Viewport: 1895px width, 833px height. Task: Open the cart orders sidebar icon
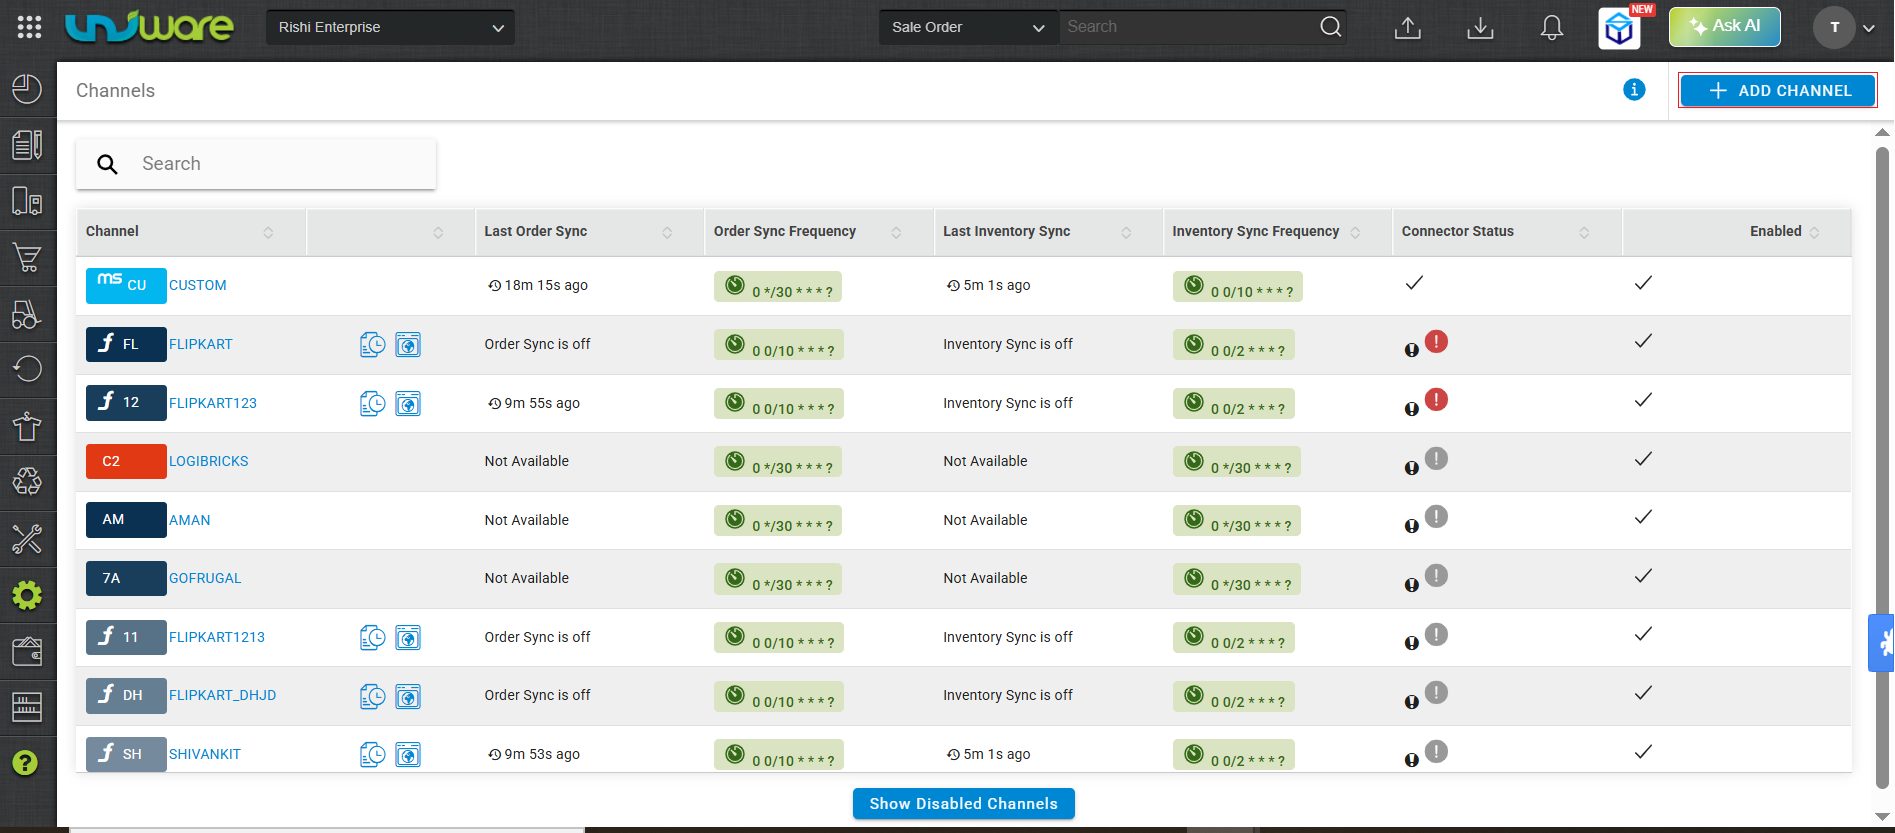27,258
